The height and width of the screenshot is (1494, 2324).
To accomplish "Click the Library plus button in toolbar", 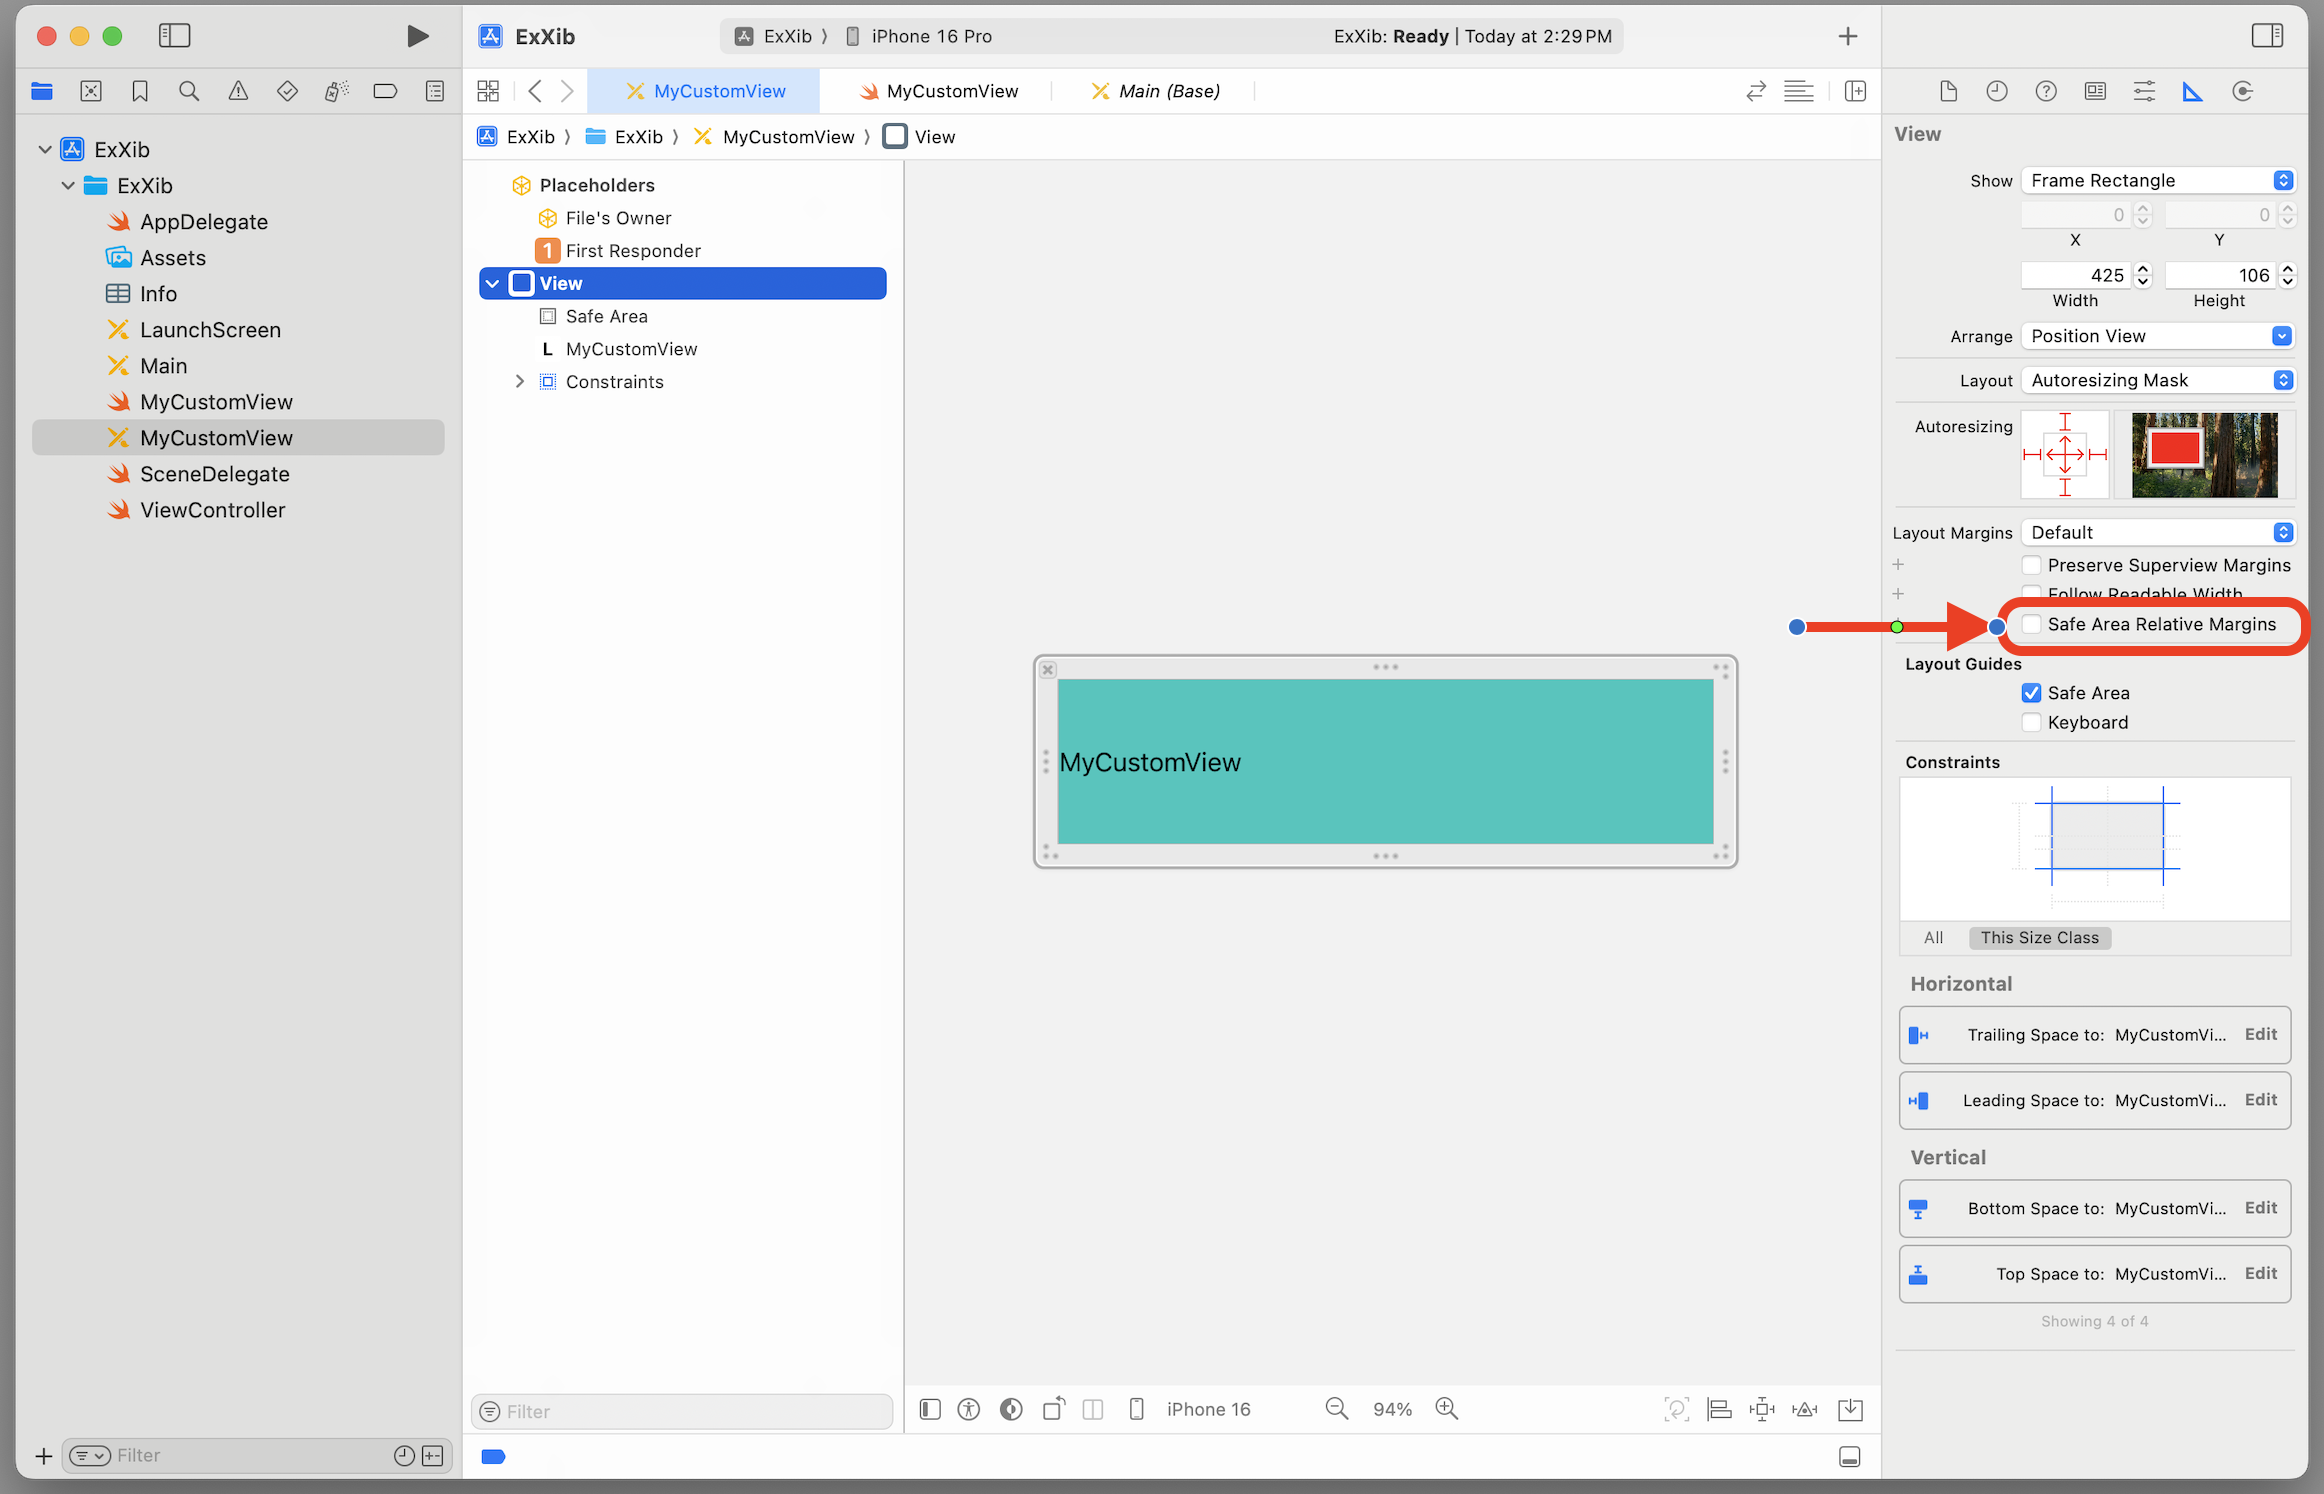I will [1847, 37].
